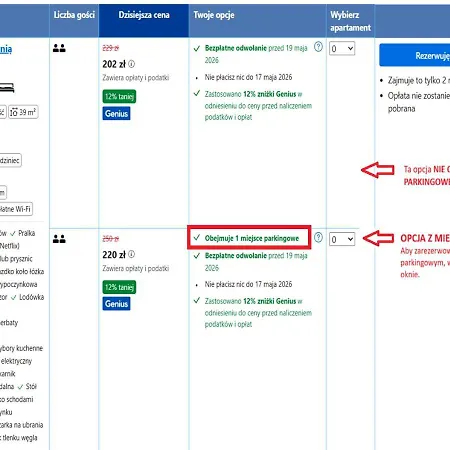Click the Rezerwuję button
The width and height of the screenshot is (450, 450).
click(415, 55)
